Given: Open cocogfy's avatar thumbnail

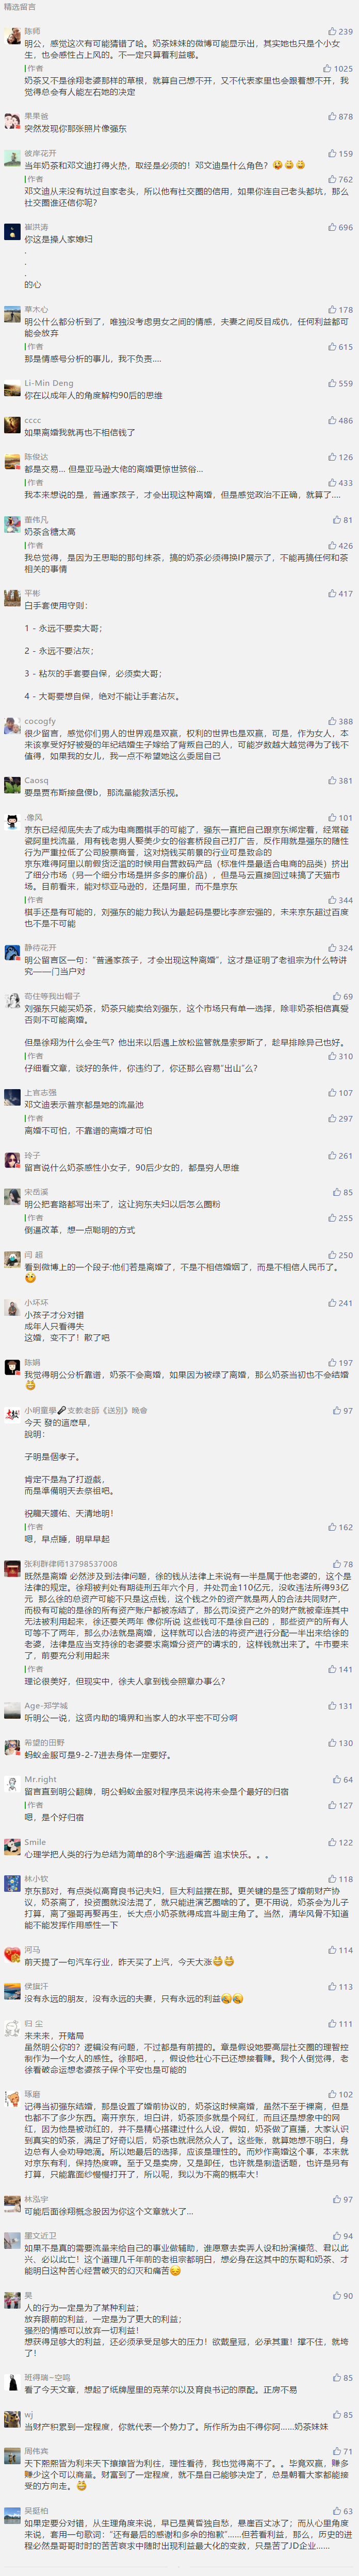Looking at the screenshot, I should tap(12, 726).
